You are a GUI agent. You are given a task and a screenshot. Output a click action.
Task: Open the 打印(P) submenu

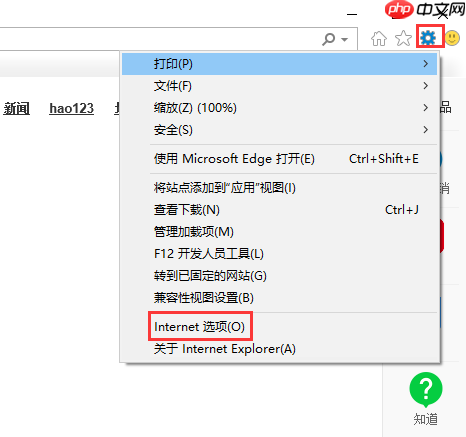(x=279, y=64)
